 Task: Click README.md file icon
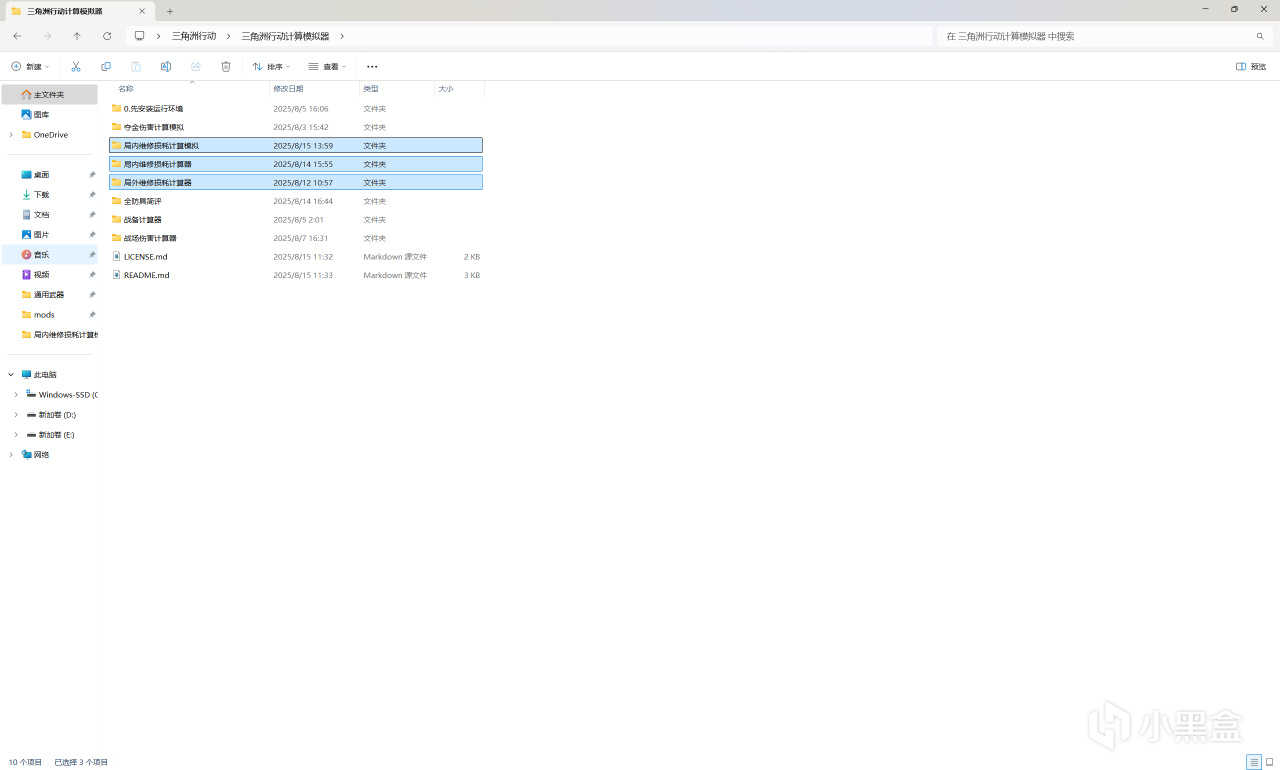(x=116, y=275)
